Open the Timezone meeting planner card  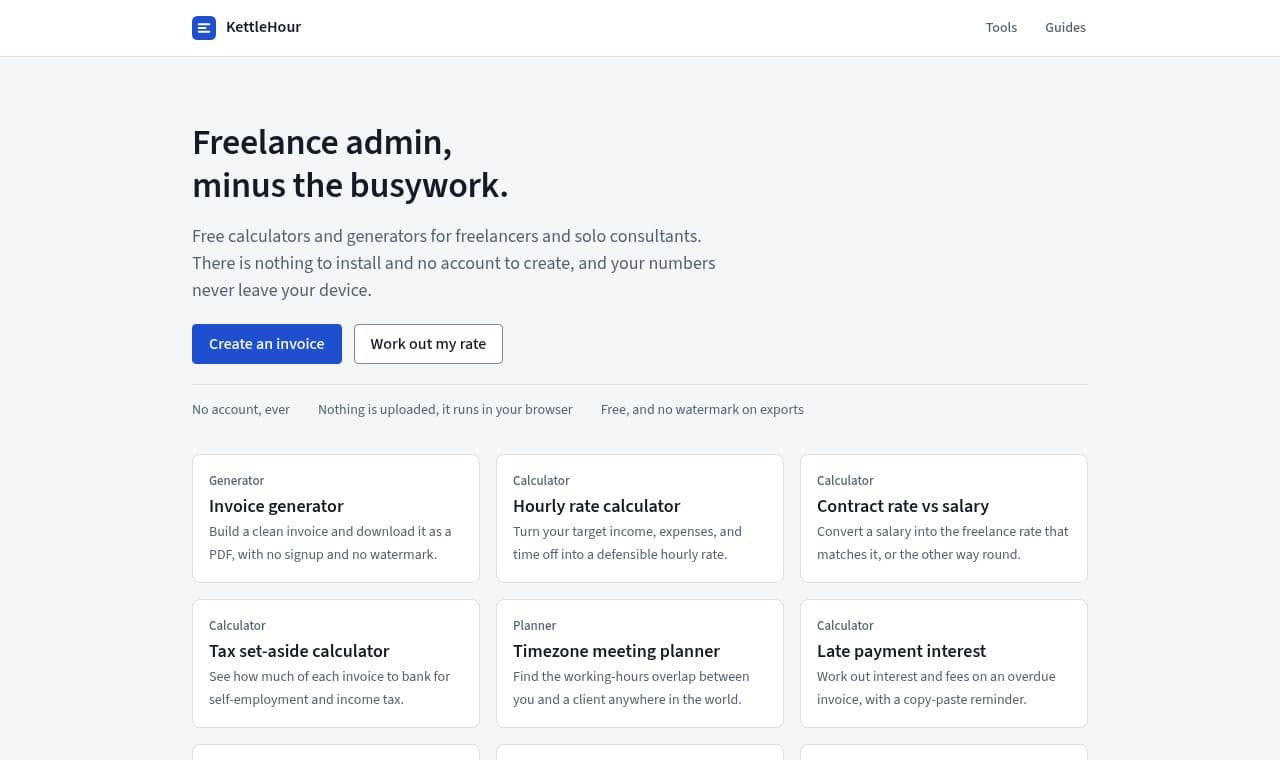point(640,663)
